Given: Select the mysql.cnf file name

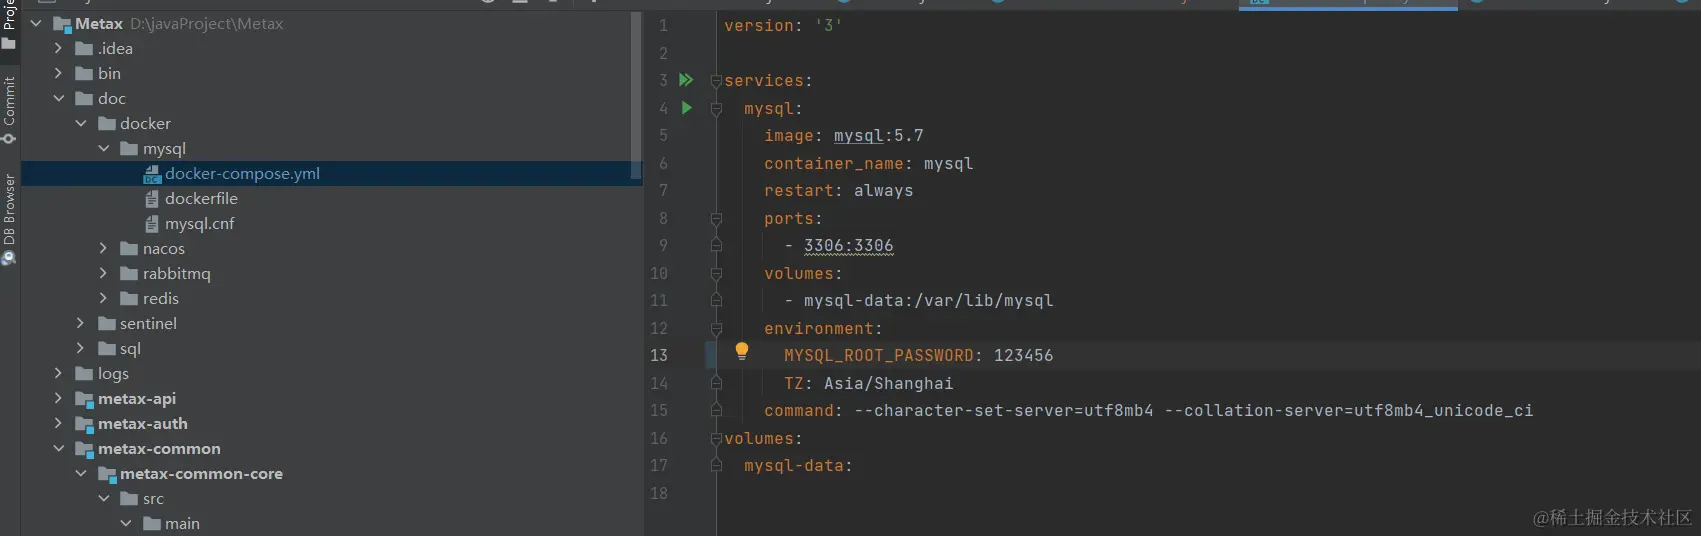Looking at the screenshot, I should click(x=199, y=224).
